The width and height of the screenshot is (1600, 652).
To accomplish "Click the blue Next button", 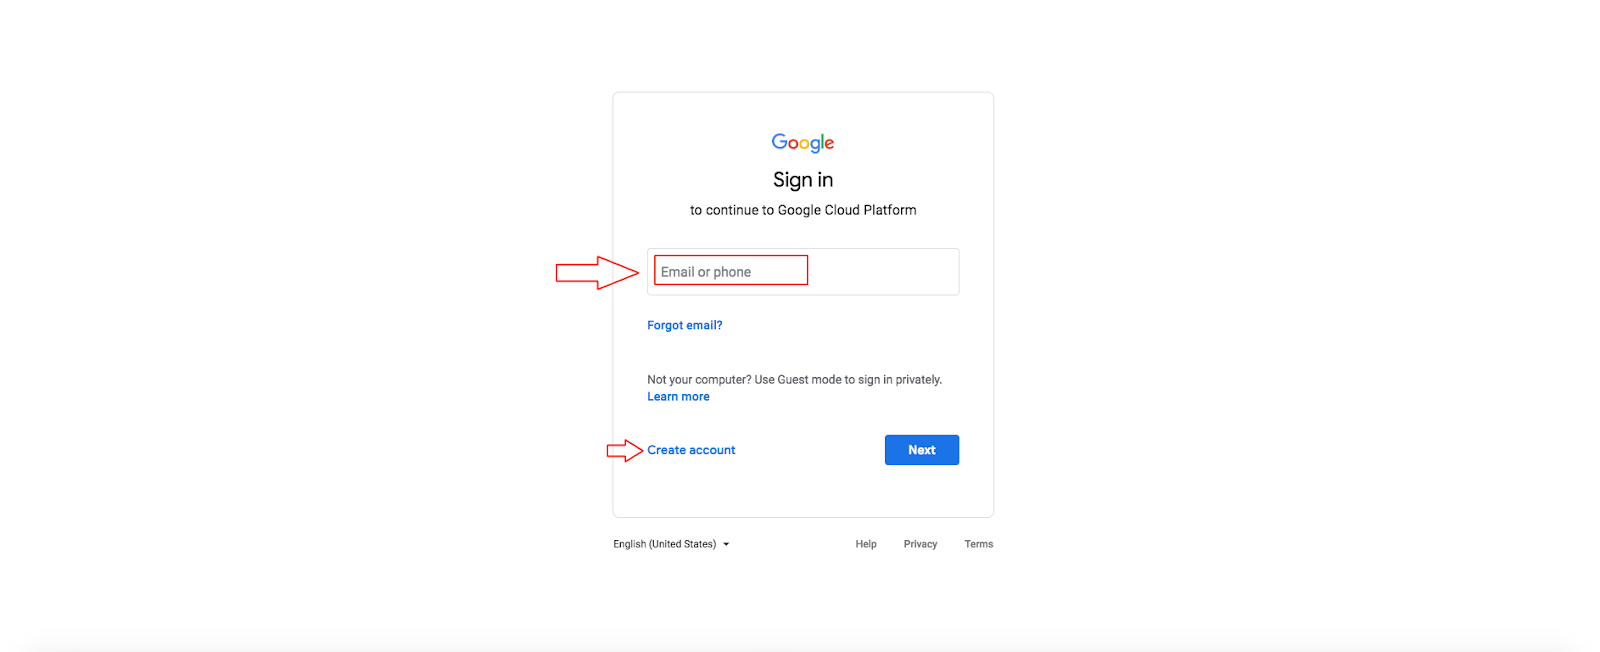I will click(922, 450).
